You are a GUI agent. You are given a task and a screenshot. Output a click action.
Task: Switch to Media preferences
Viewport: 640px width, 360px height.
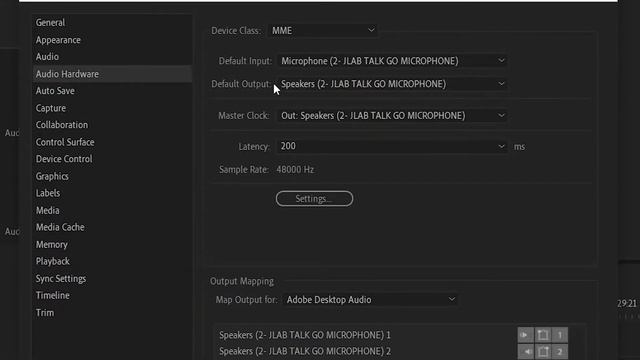tap(112, 210)
